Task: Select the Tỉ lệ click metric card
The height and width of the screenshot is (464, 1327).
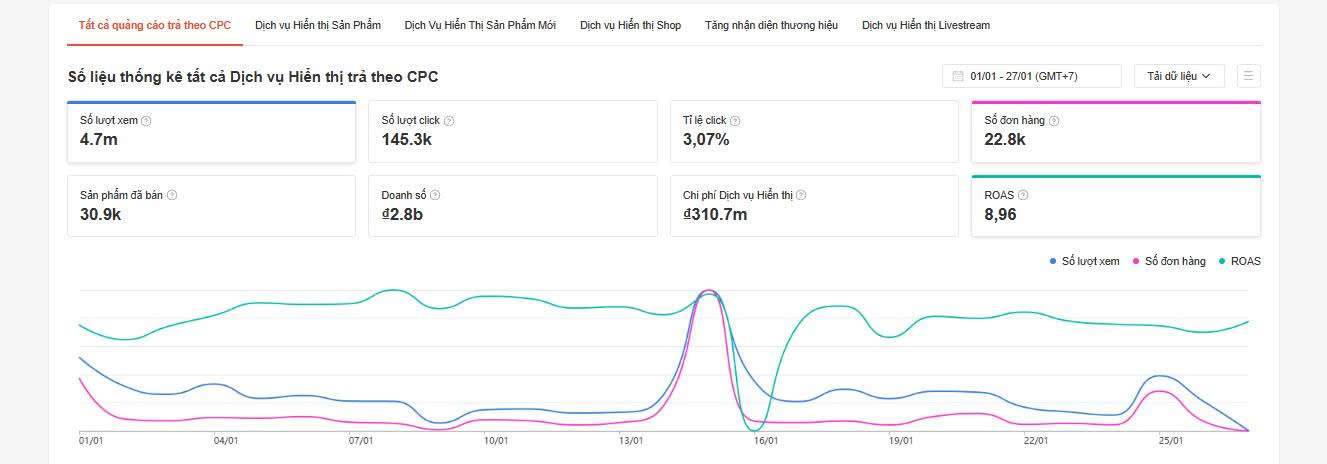Action: pyautogui.click(x=814, y=131)
